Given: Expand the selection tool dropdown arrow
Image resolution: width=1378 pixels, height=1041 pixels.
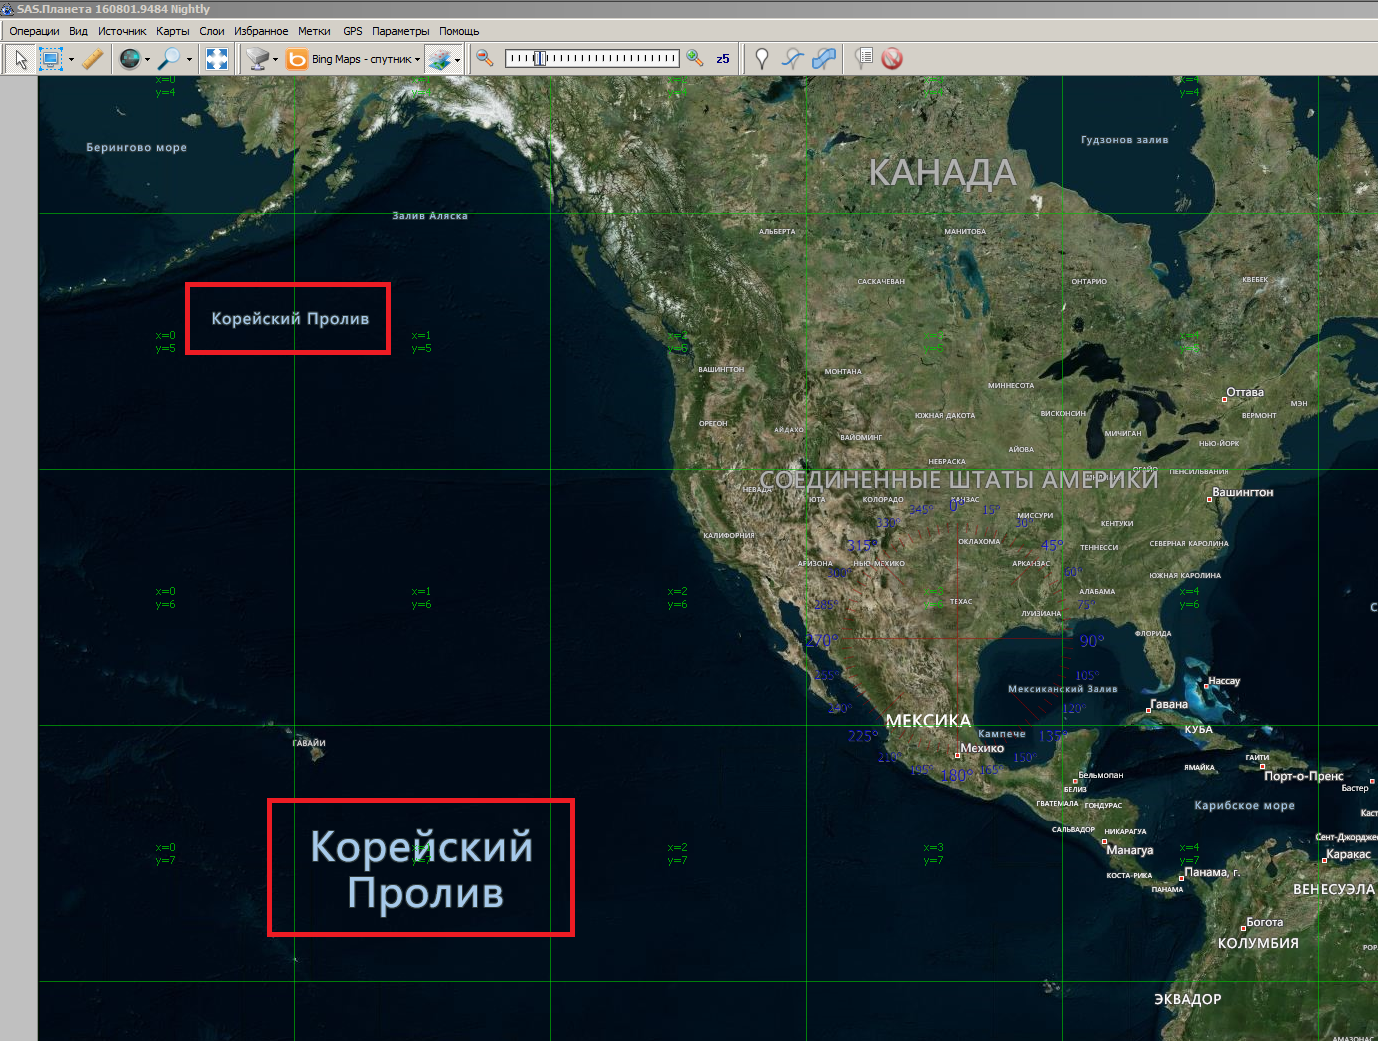Looking at the screenshot, I should 71,60.
